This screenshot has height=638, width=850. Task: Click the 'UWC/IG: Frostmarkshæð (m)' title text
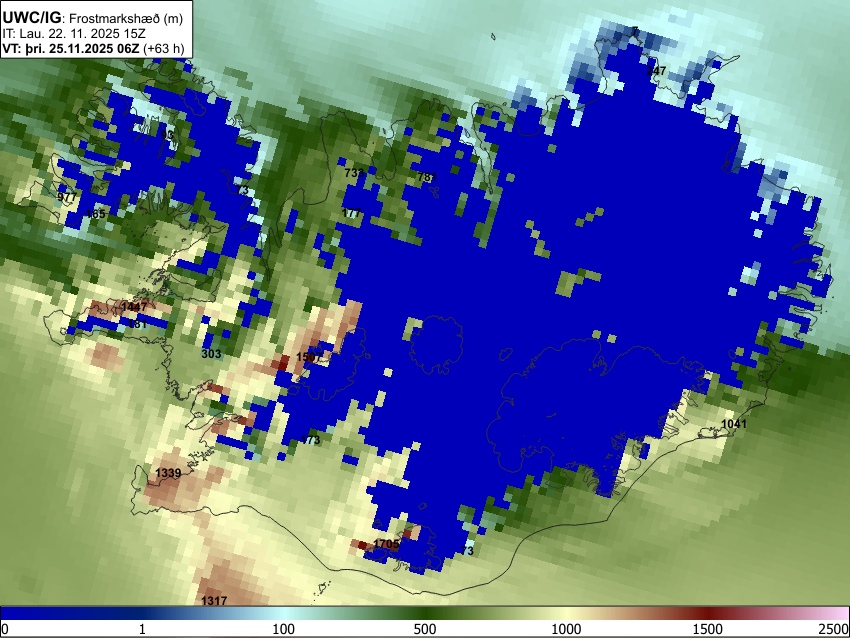(93, 18)
